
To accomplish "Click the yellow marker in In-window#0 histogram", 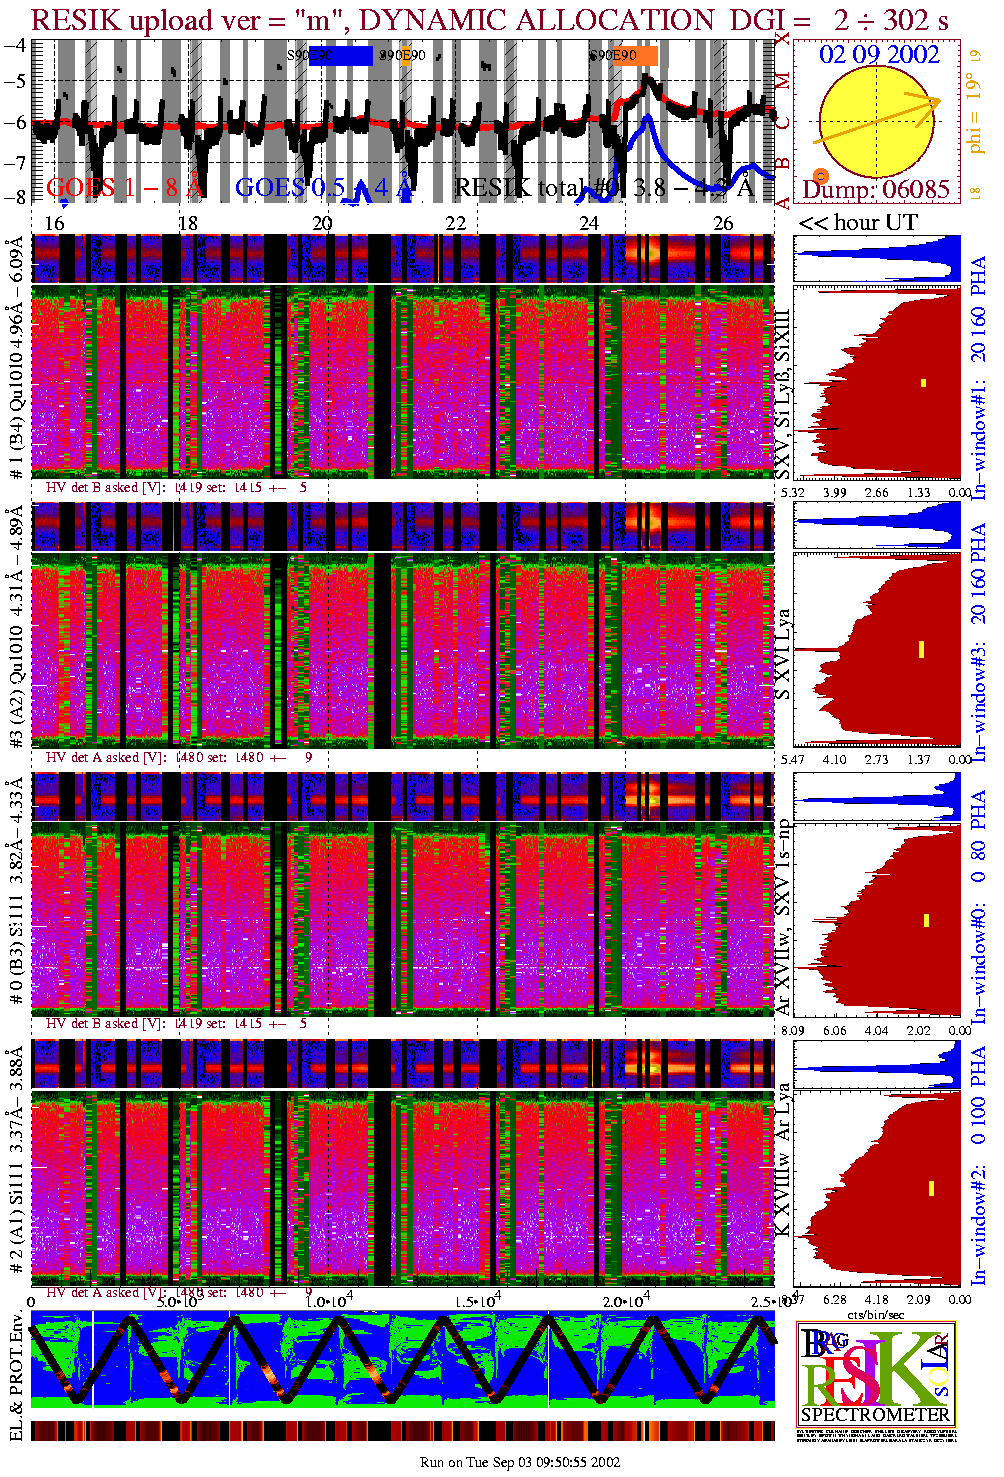I will pos(927,920).
